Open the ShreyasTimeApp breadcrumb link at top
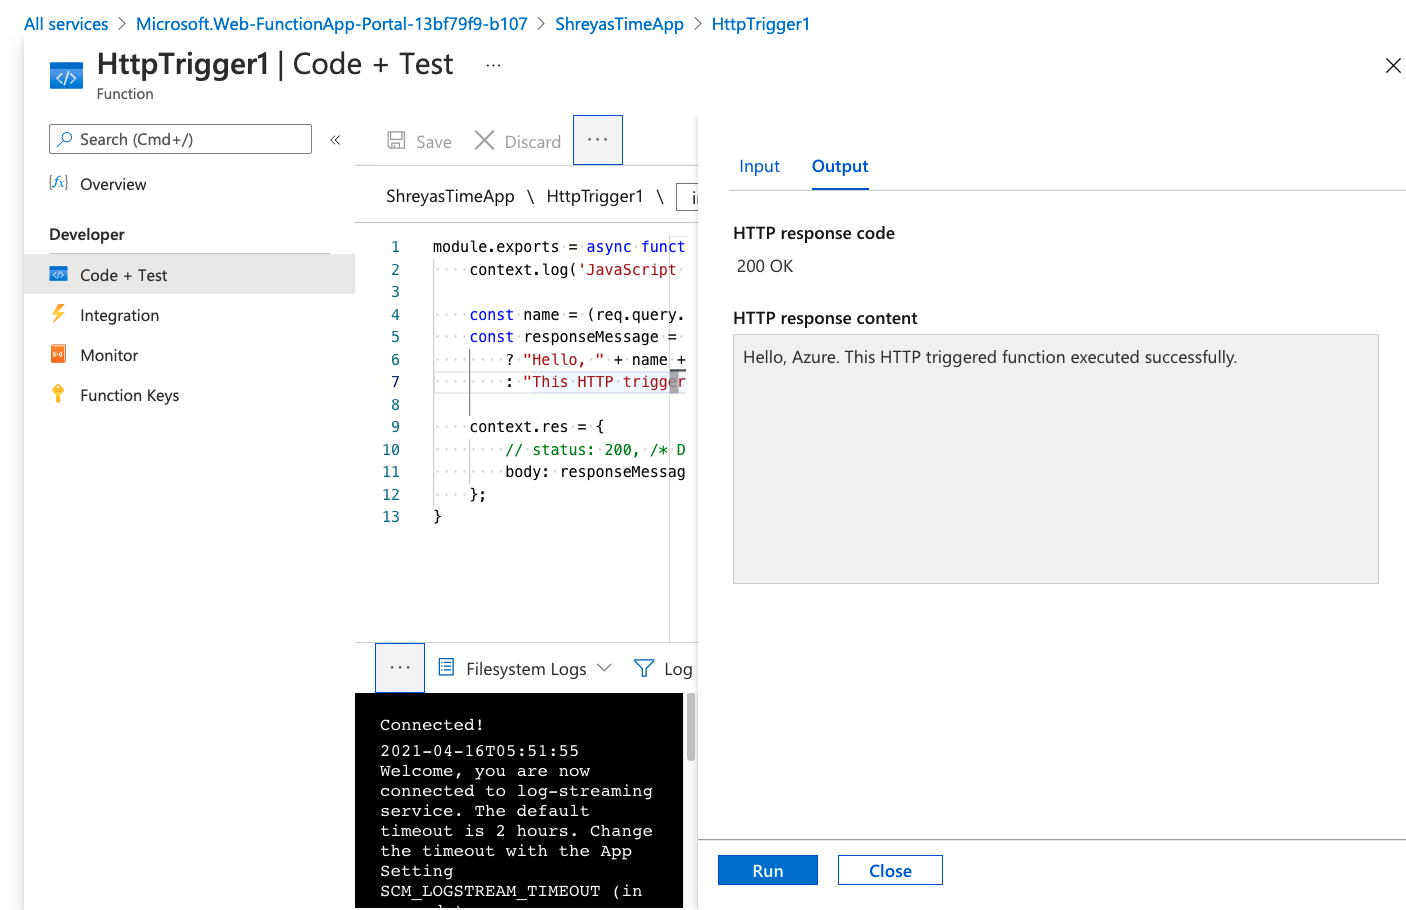 click(620, 24)
